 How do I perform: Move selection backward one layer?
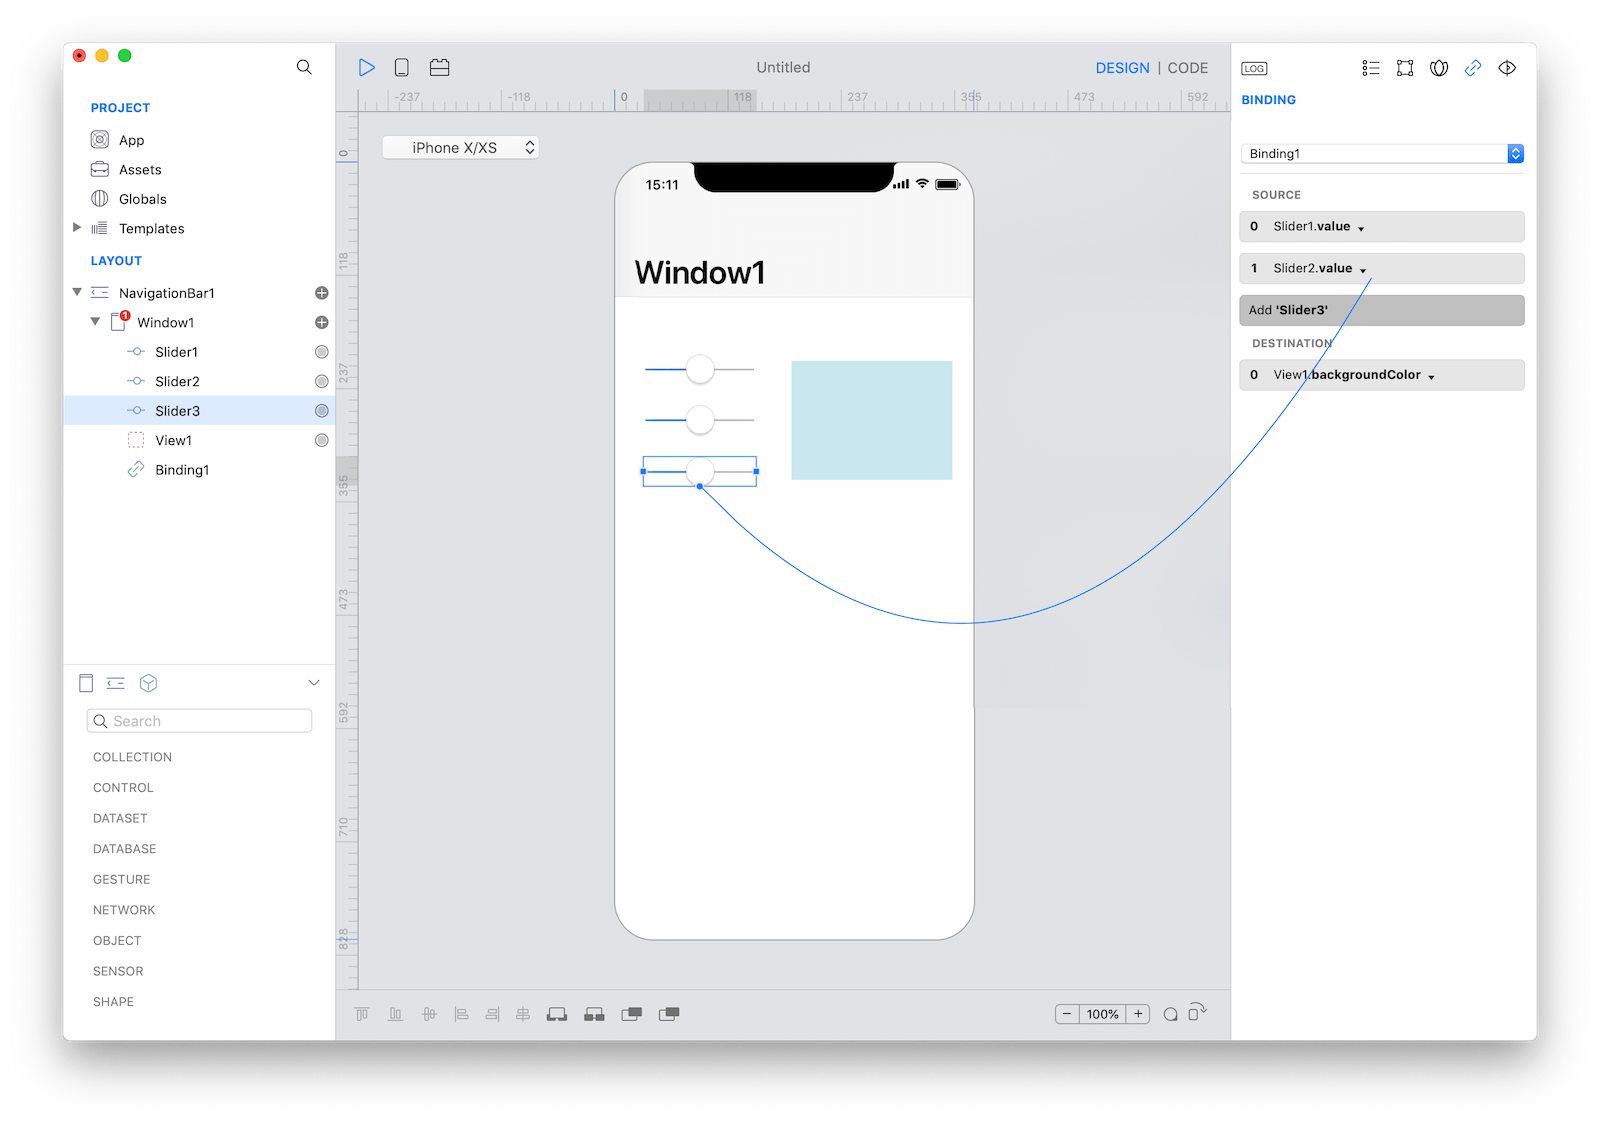coord(669,1014)
